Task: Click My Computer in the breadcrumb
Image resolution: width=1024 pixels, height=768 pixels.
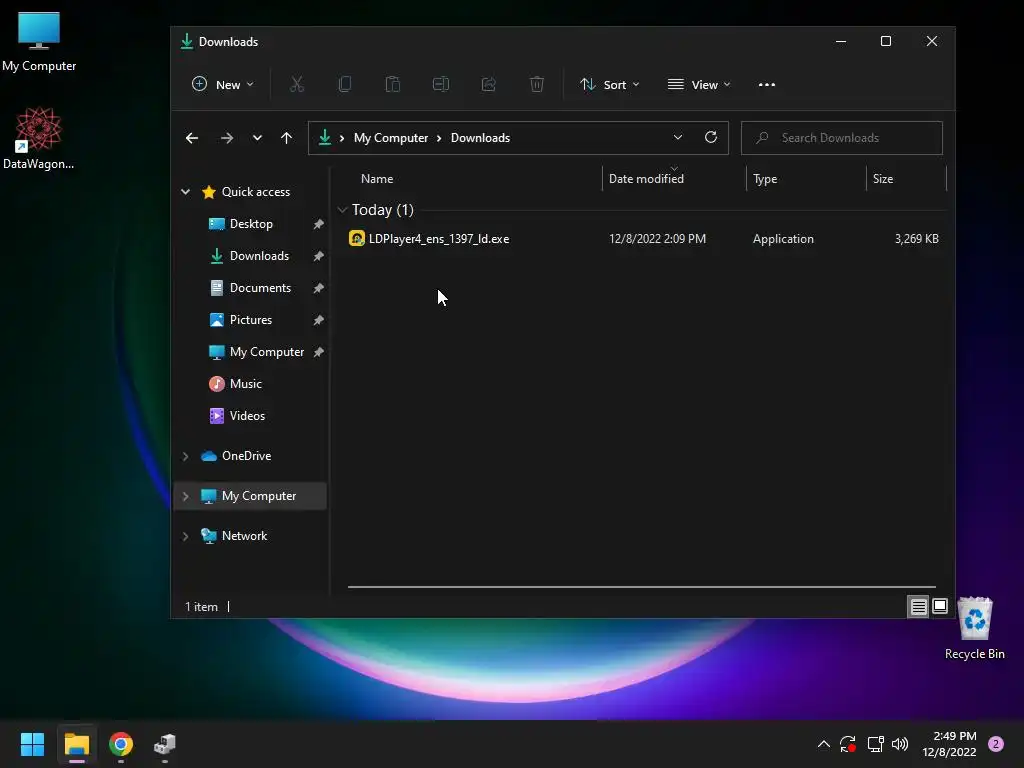Action: [391, 138]
